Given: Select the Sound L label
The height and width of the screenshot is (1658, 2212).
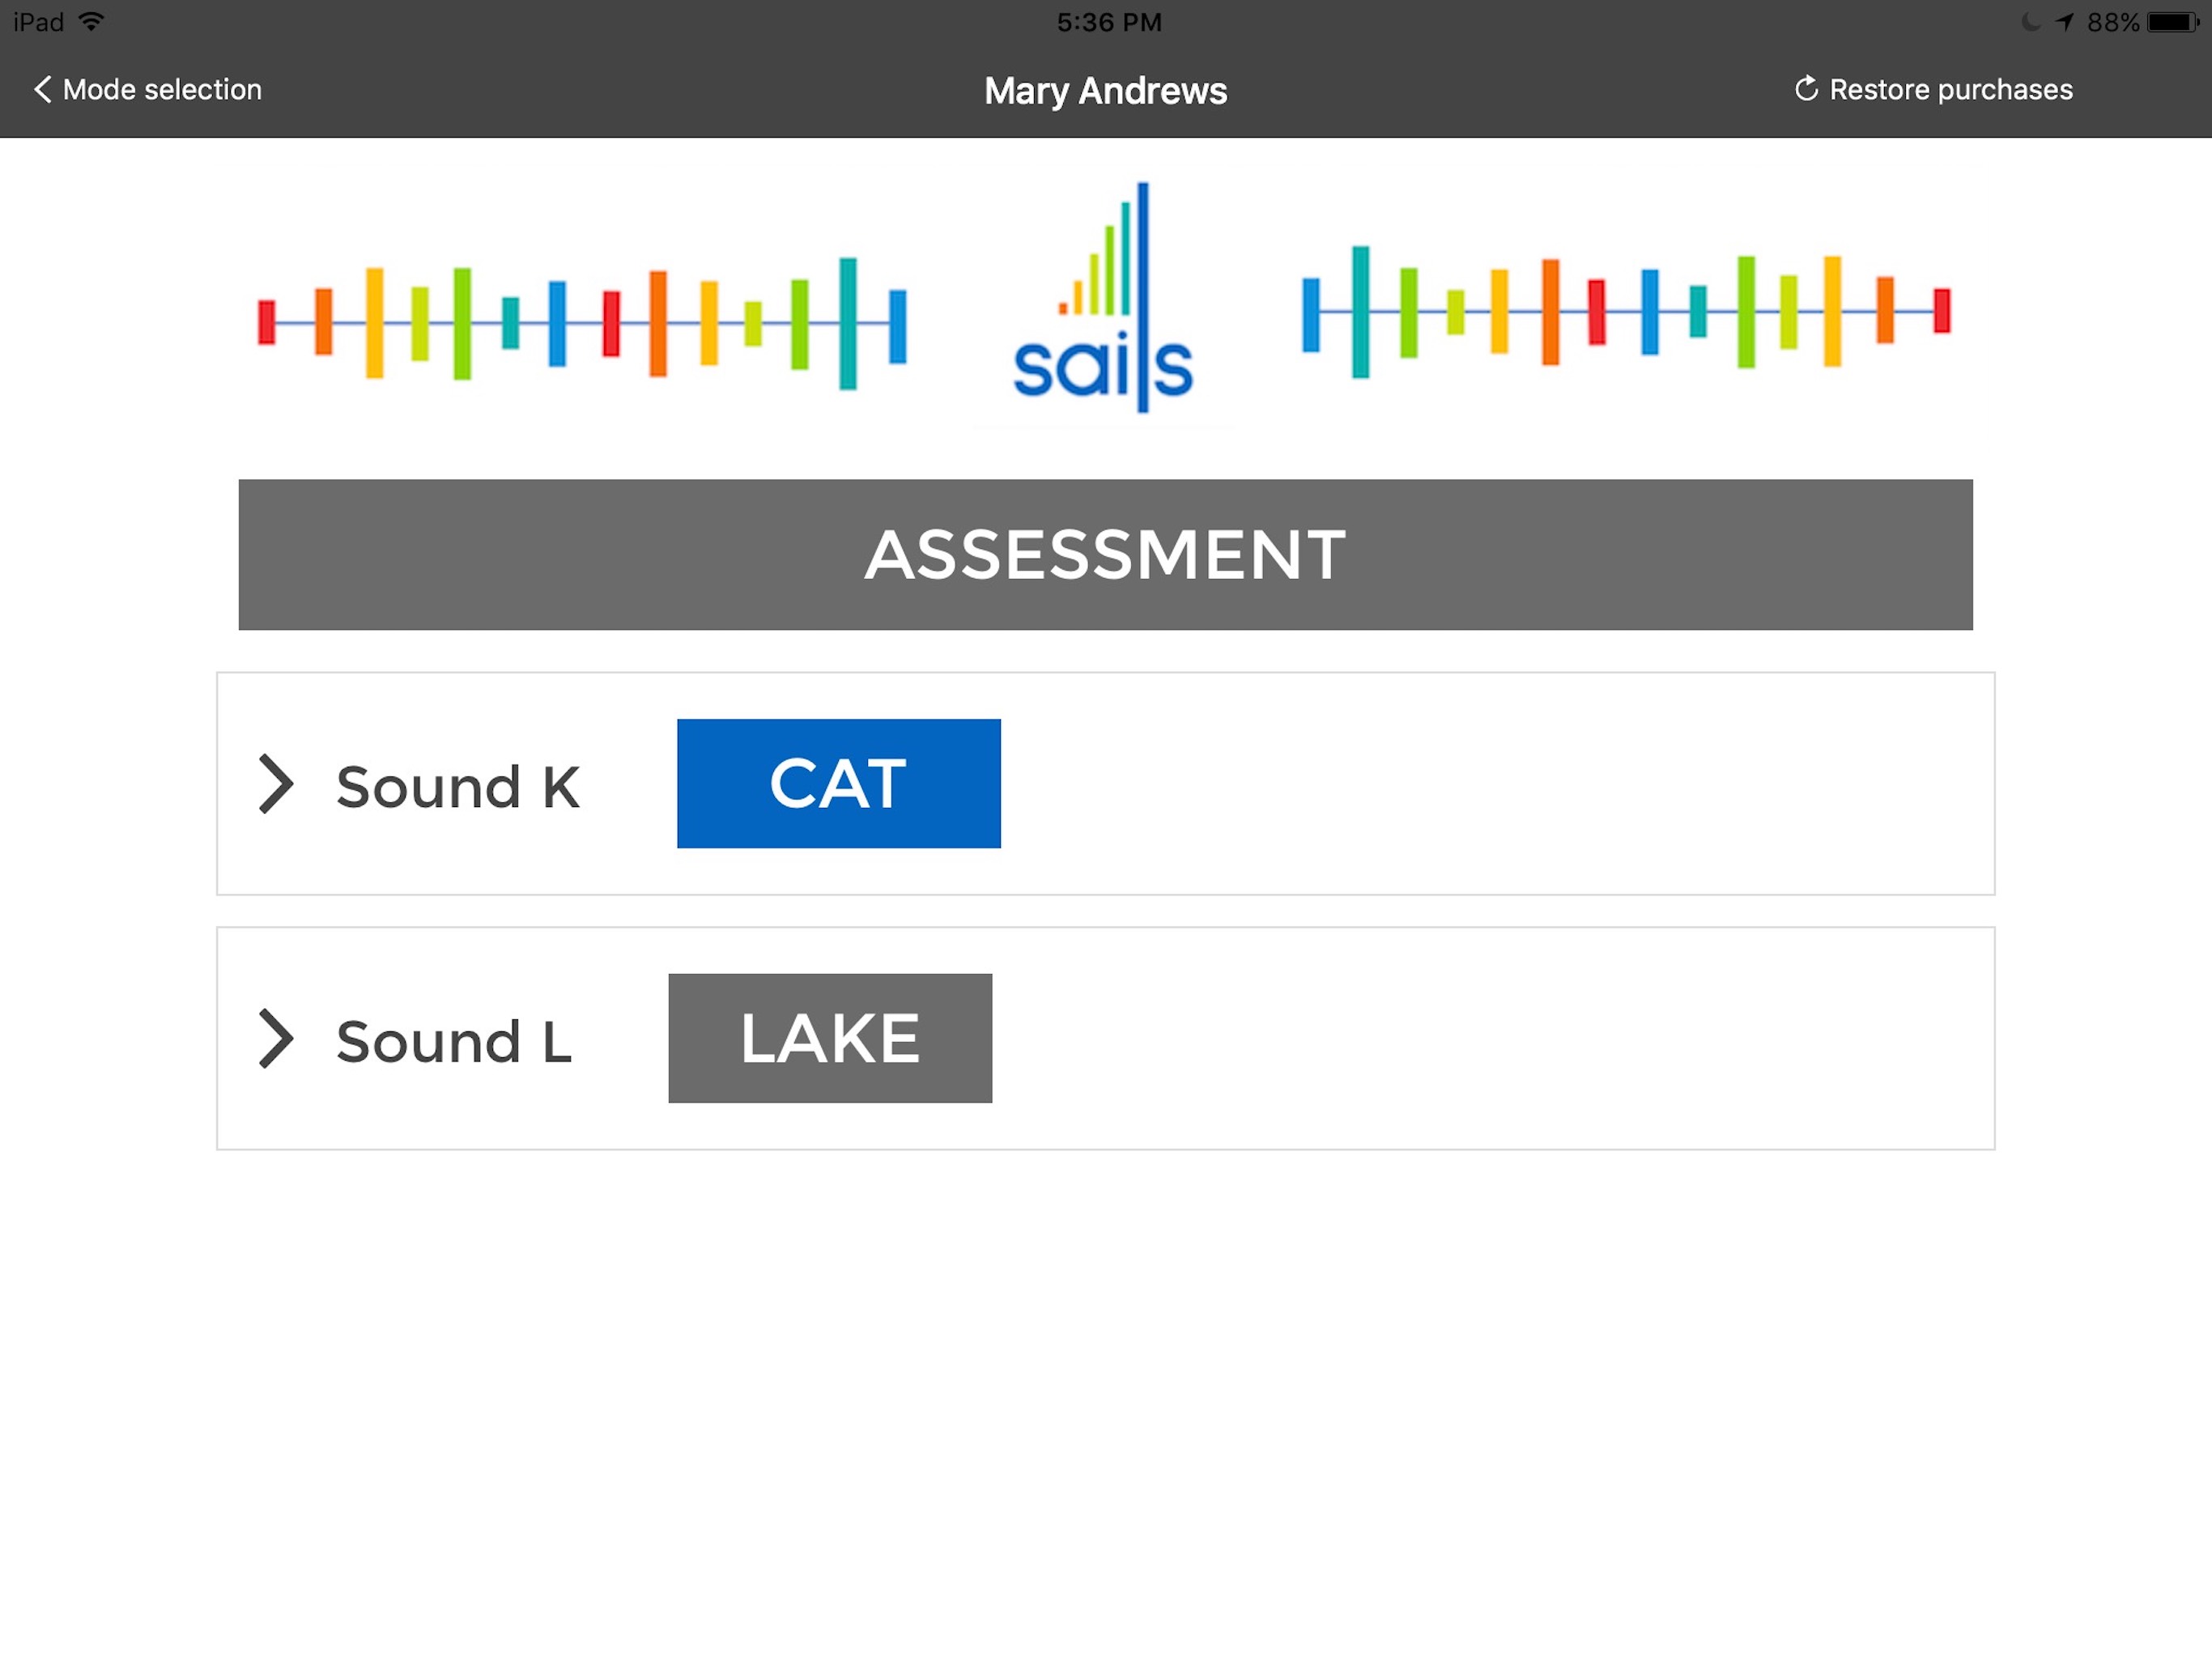Looking at the screenshot, I should [x=454, y=1042].
